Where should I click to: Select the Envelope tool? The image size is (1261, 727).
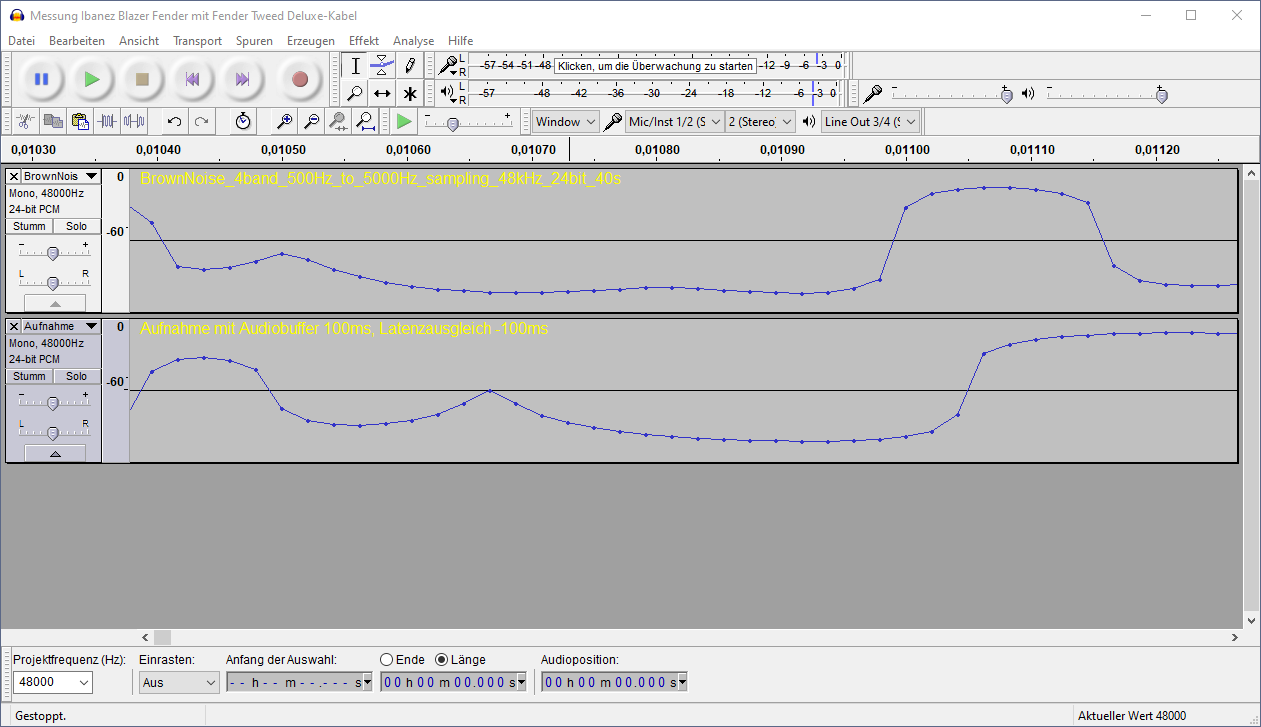(382, 66)
